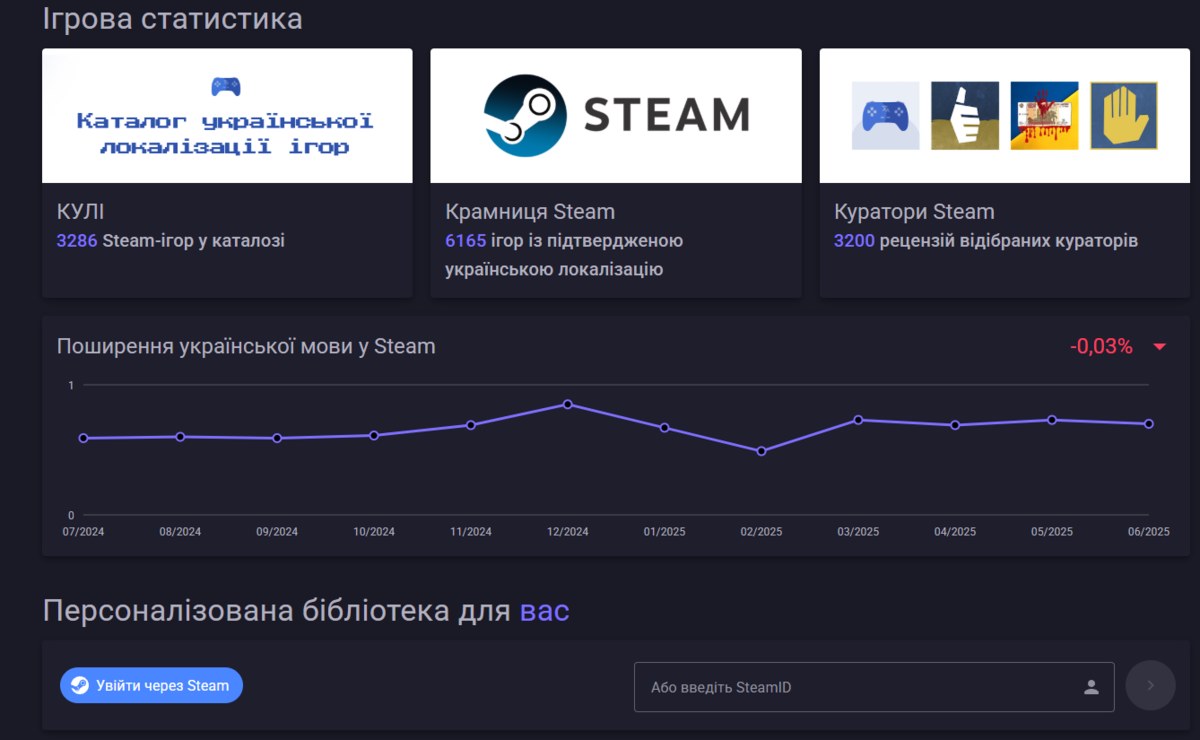Click the person icon in SteamID field
1200x740 pixels.
(x=1091, y=687)
